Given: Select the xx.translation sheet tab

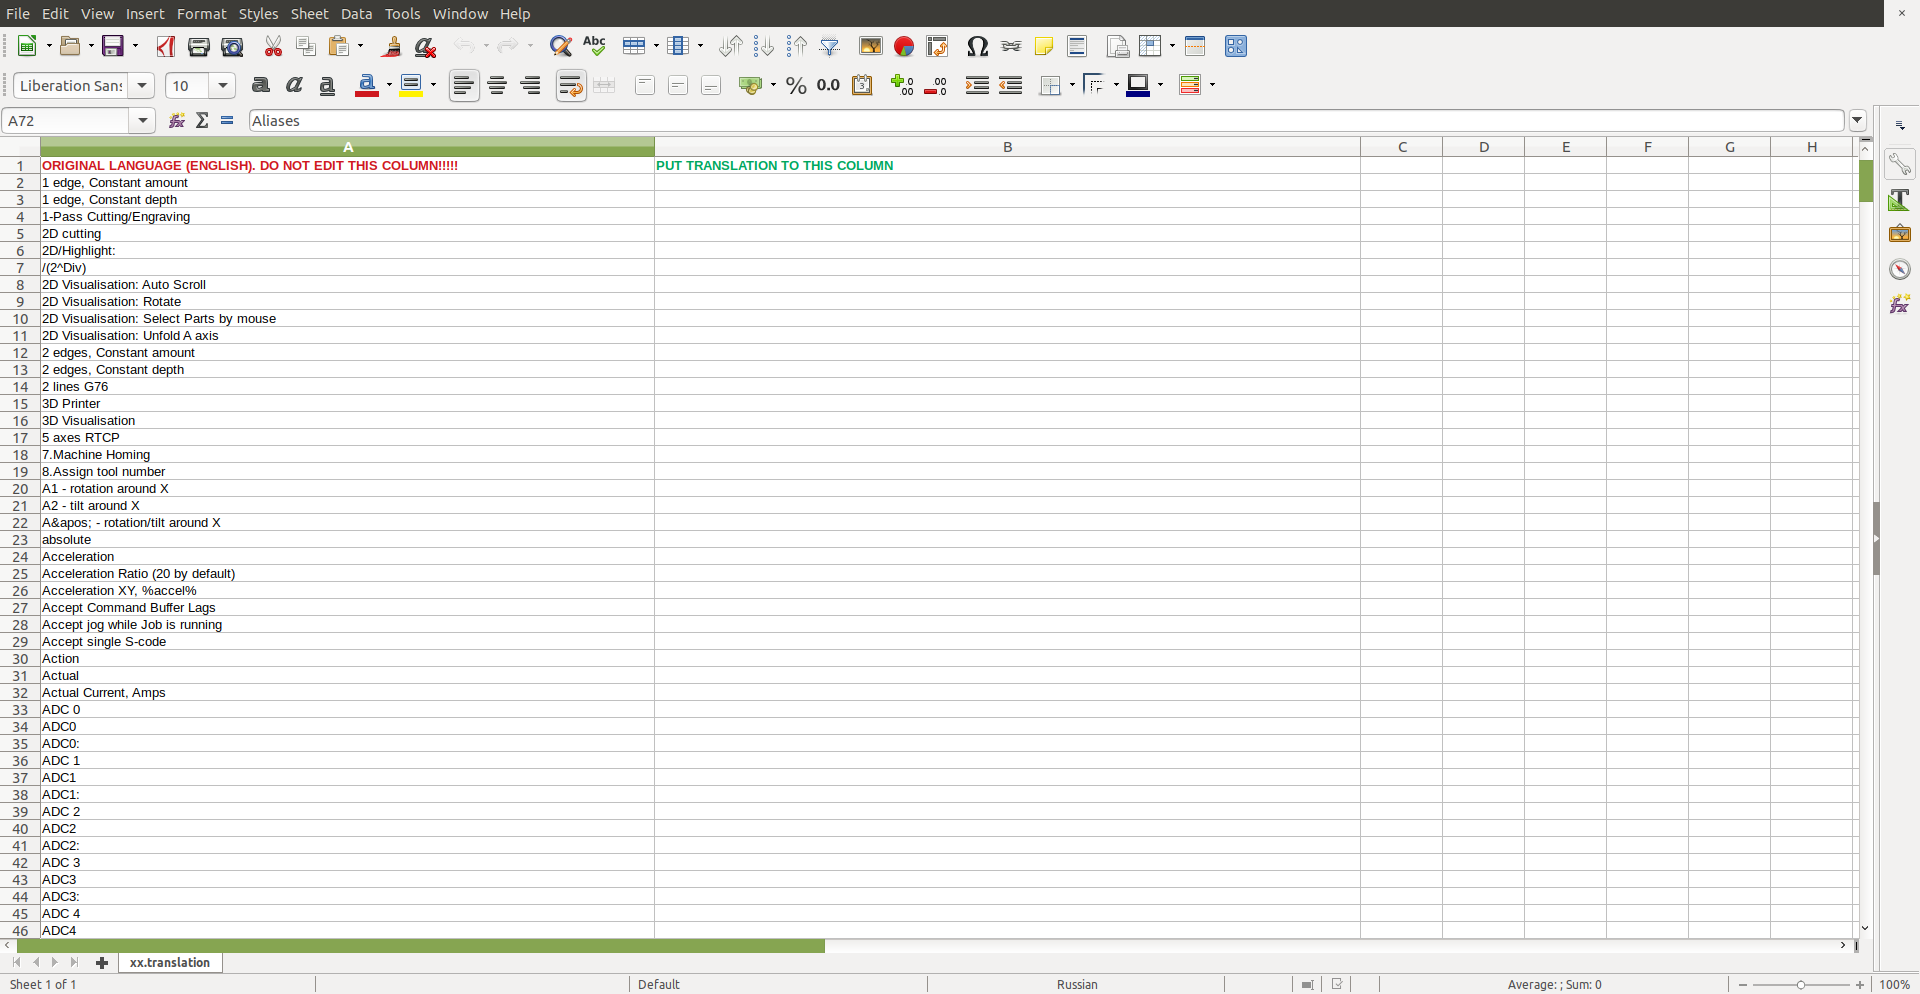Looking at the screenshot, I should (170, 962).
